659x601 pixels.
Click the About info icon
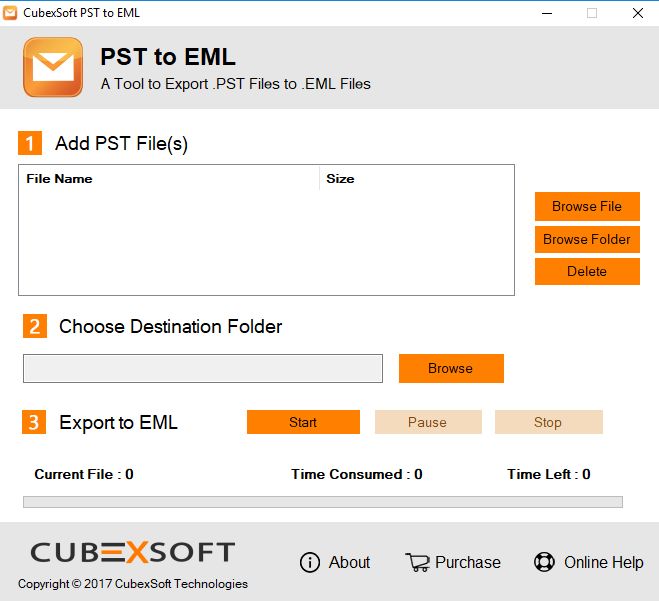(310, 562)
